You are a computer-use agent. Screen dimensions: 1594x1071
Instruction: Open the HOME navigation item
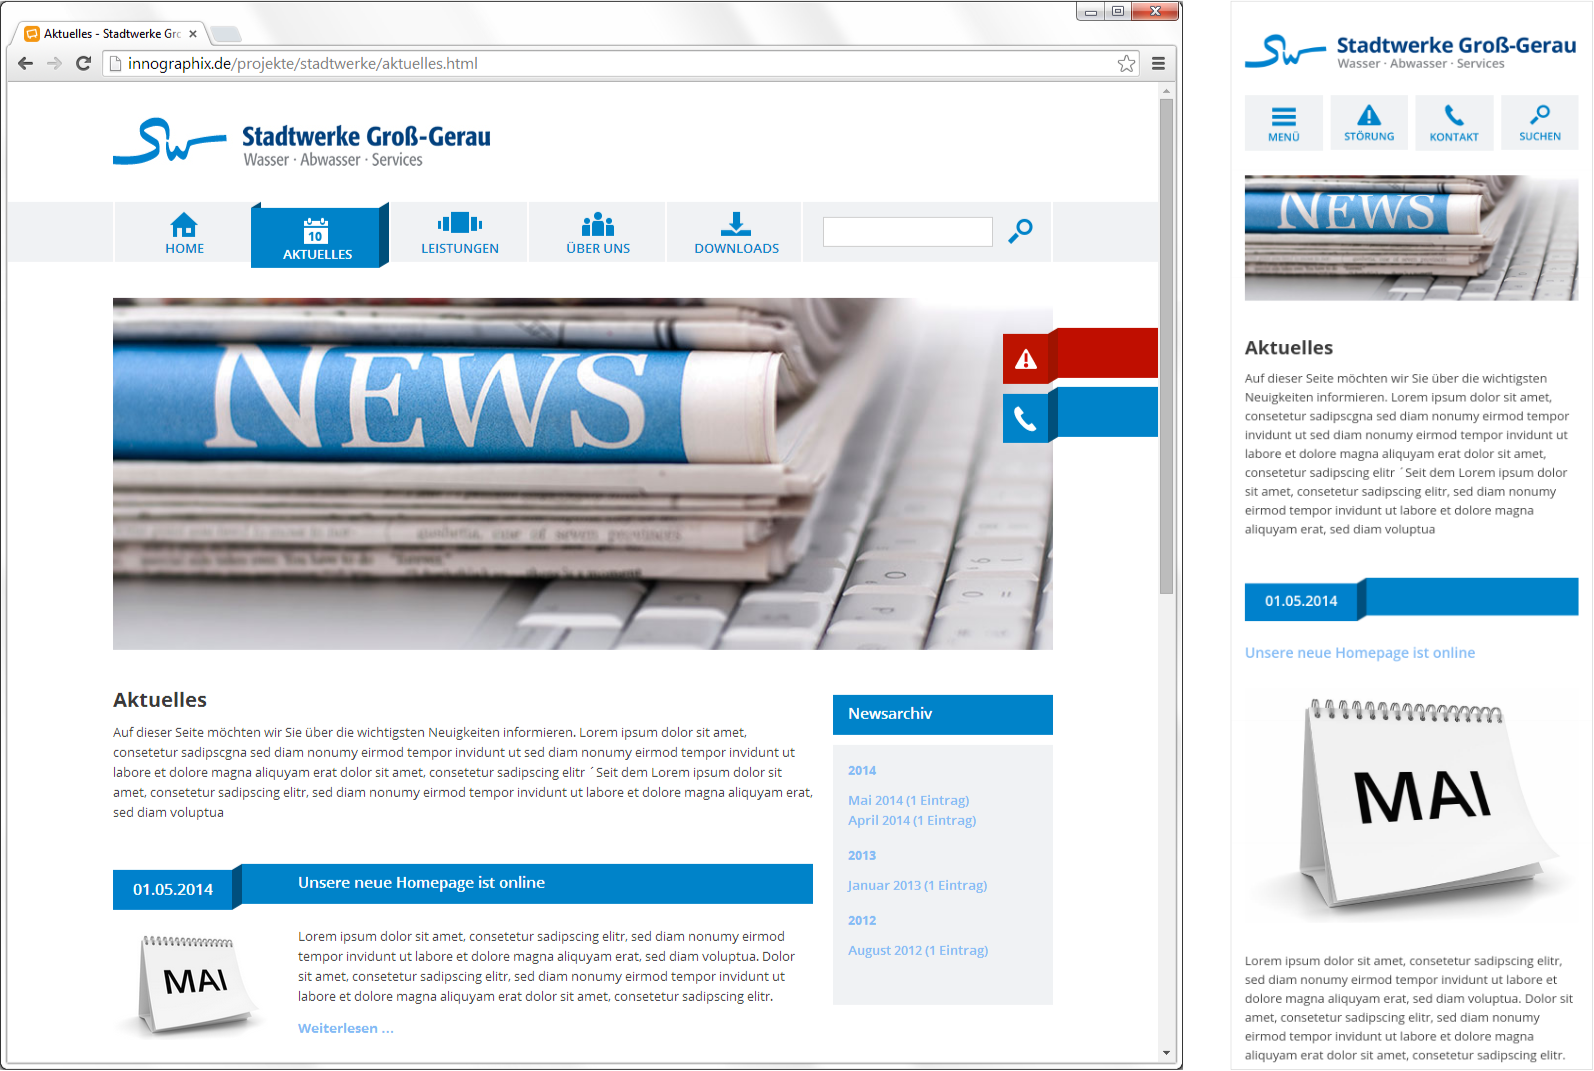[x=184, y=233]
